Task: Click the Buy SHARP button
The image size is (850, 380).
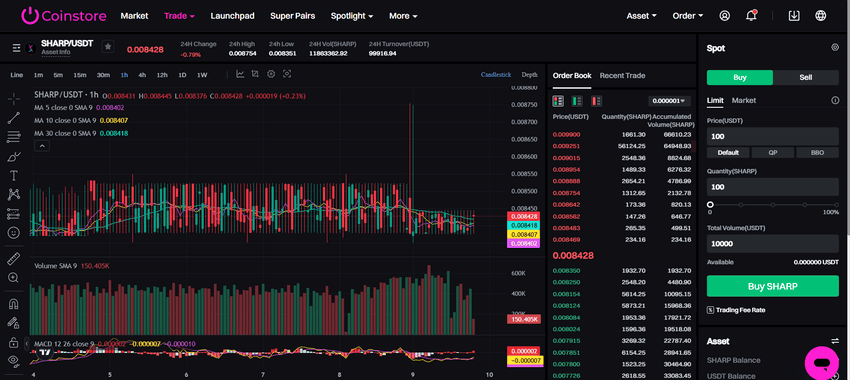Action: [x=772, y=286]
